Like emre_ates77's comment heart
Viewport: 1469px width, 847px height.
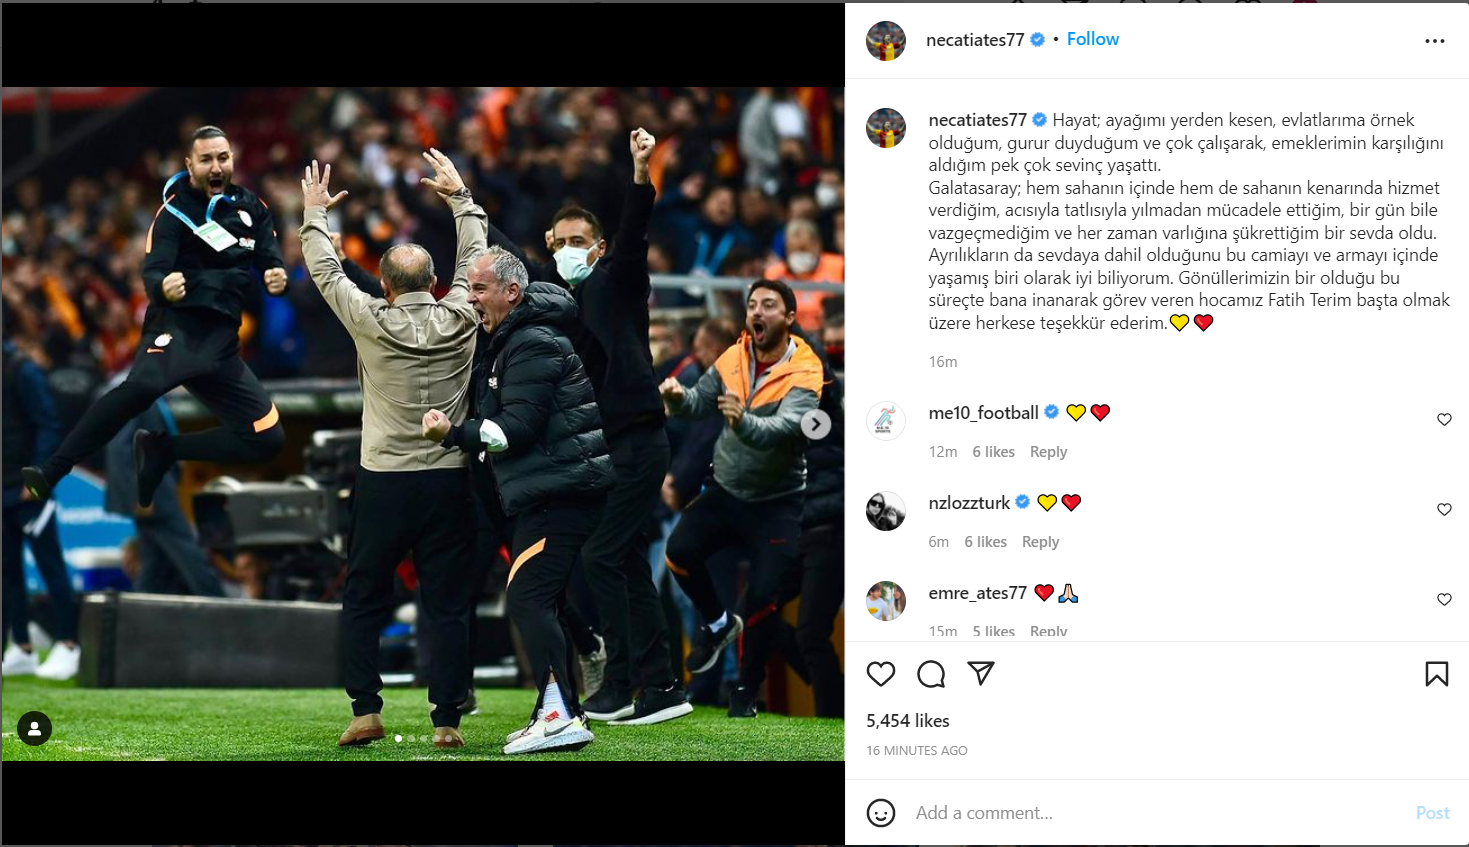(1444, 599)
